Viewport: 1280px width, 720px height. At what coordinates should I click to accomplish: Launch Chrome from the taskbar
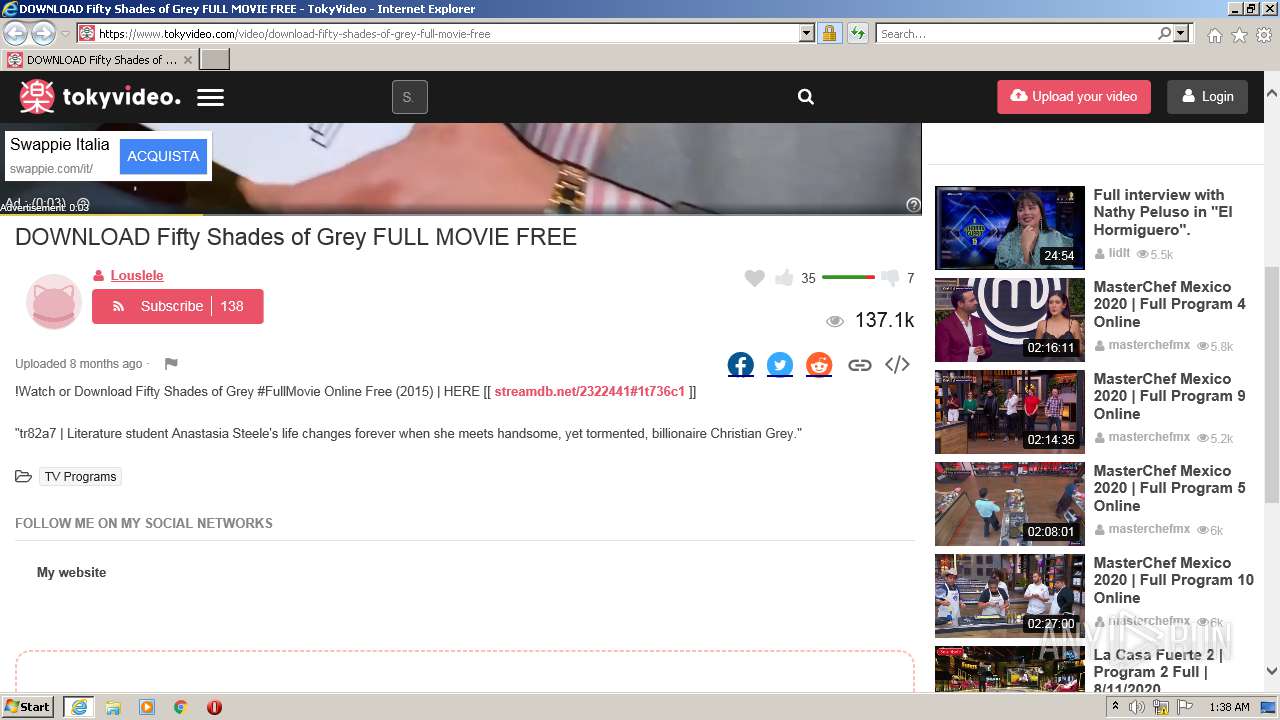point(180,707)
